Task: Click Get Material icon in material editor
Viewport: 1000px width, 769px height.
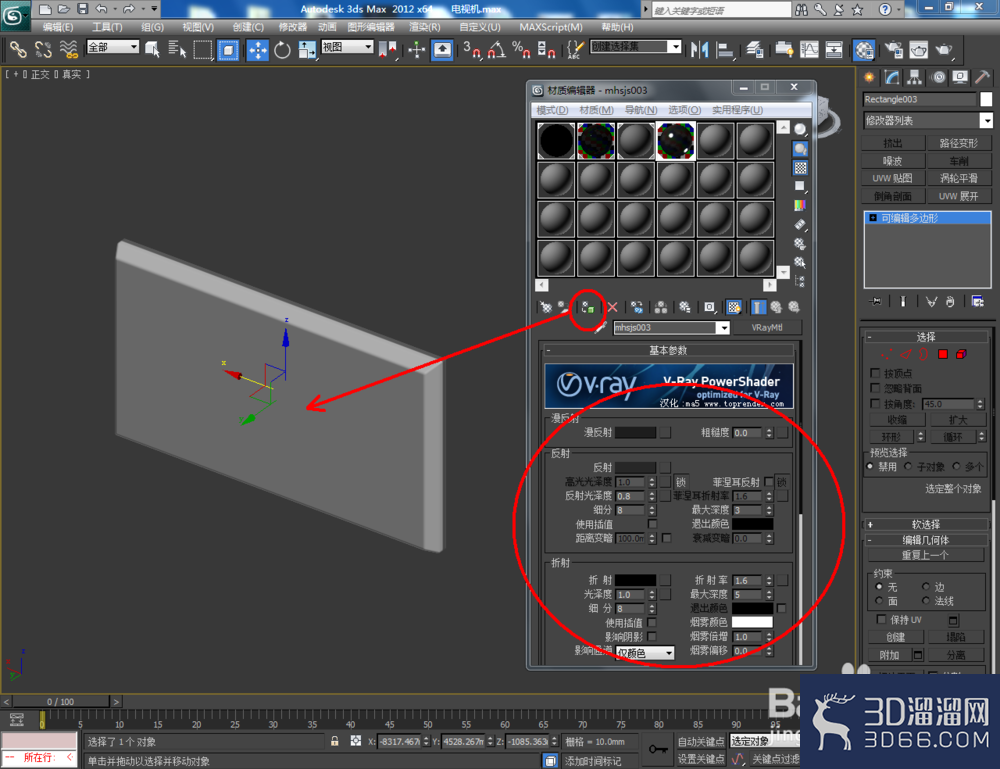Action: (545, 308)
